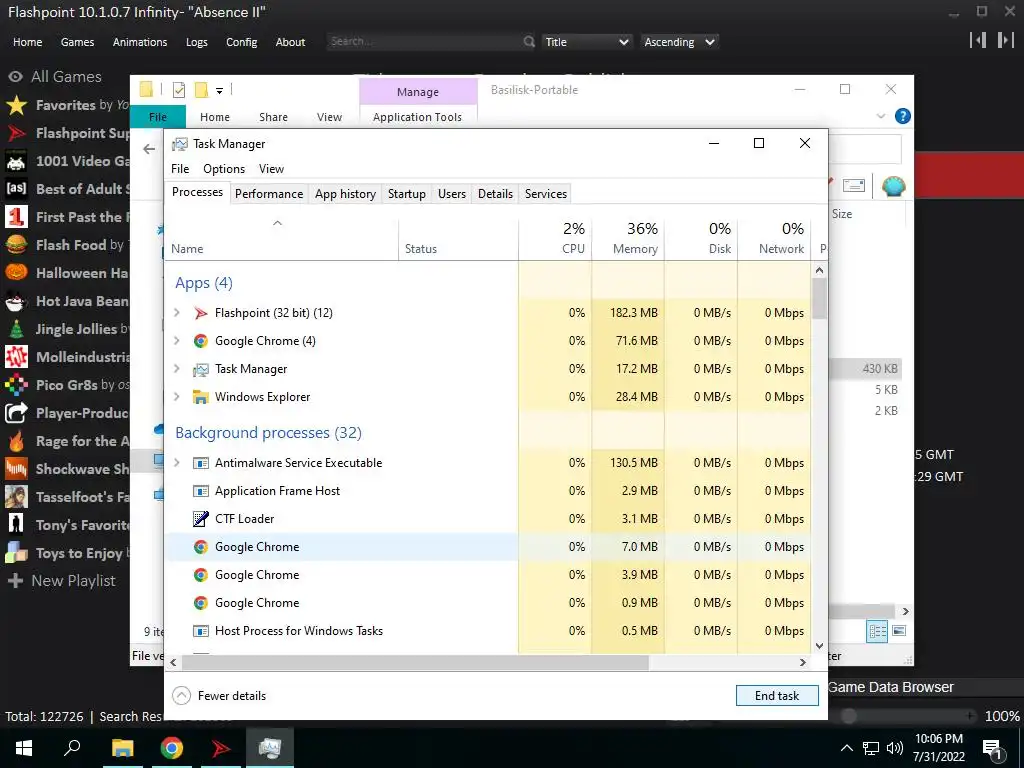Click the Antimalware Service Executable icon
This screenshot has width=1024, height=768.
(200, 463)
